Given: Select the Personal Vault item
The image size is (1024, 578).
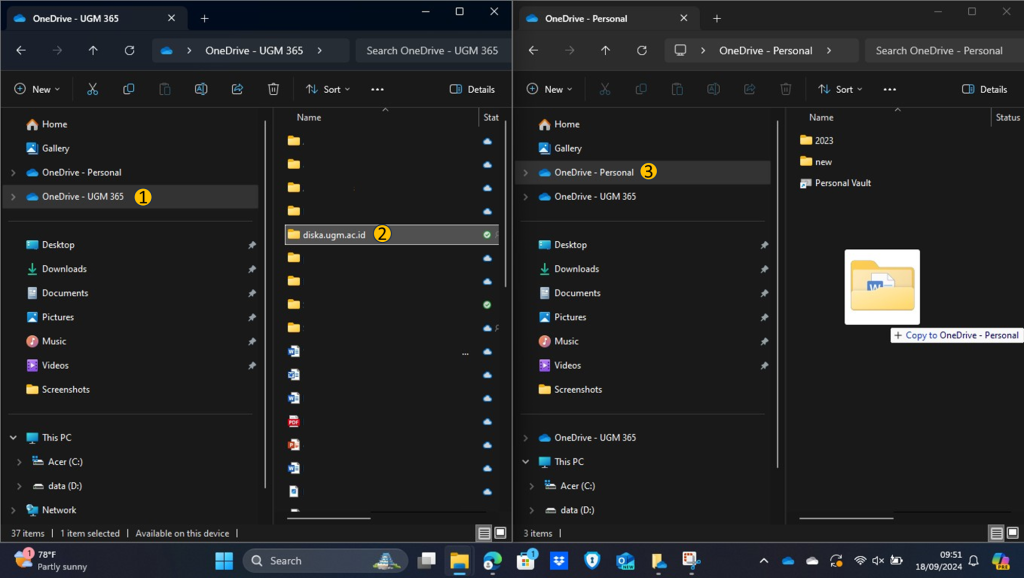Looking at the screenshot, I should pos(835,183).
